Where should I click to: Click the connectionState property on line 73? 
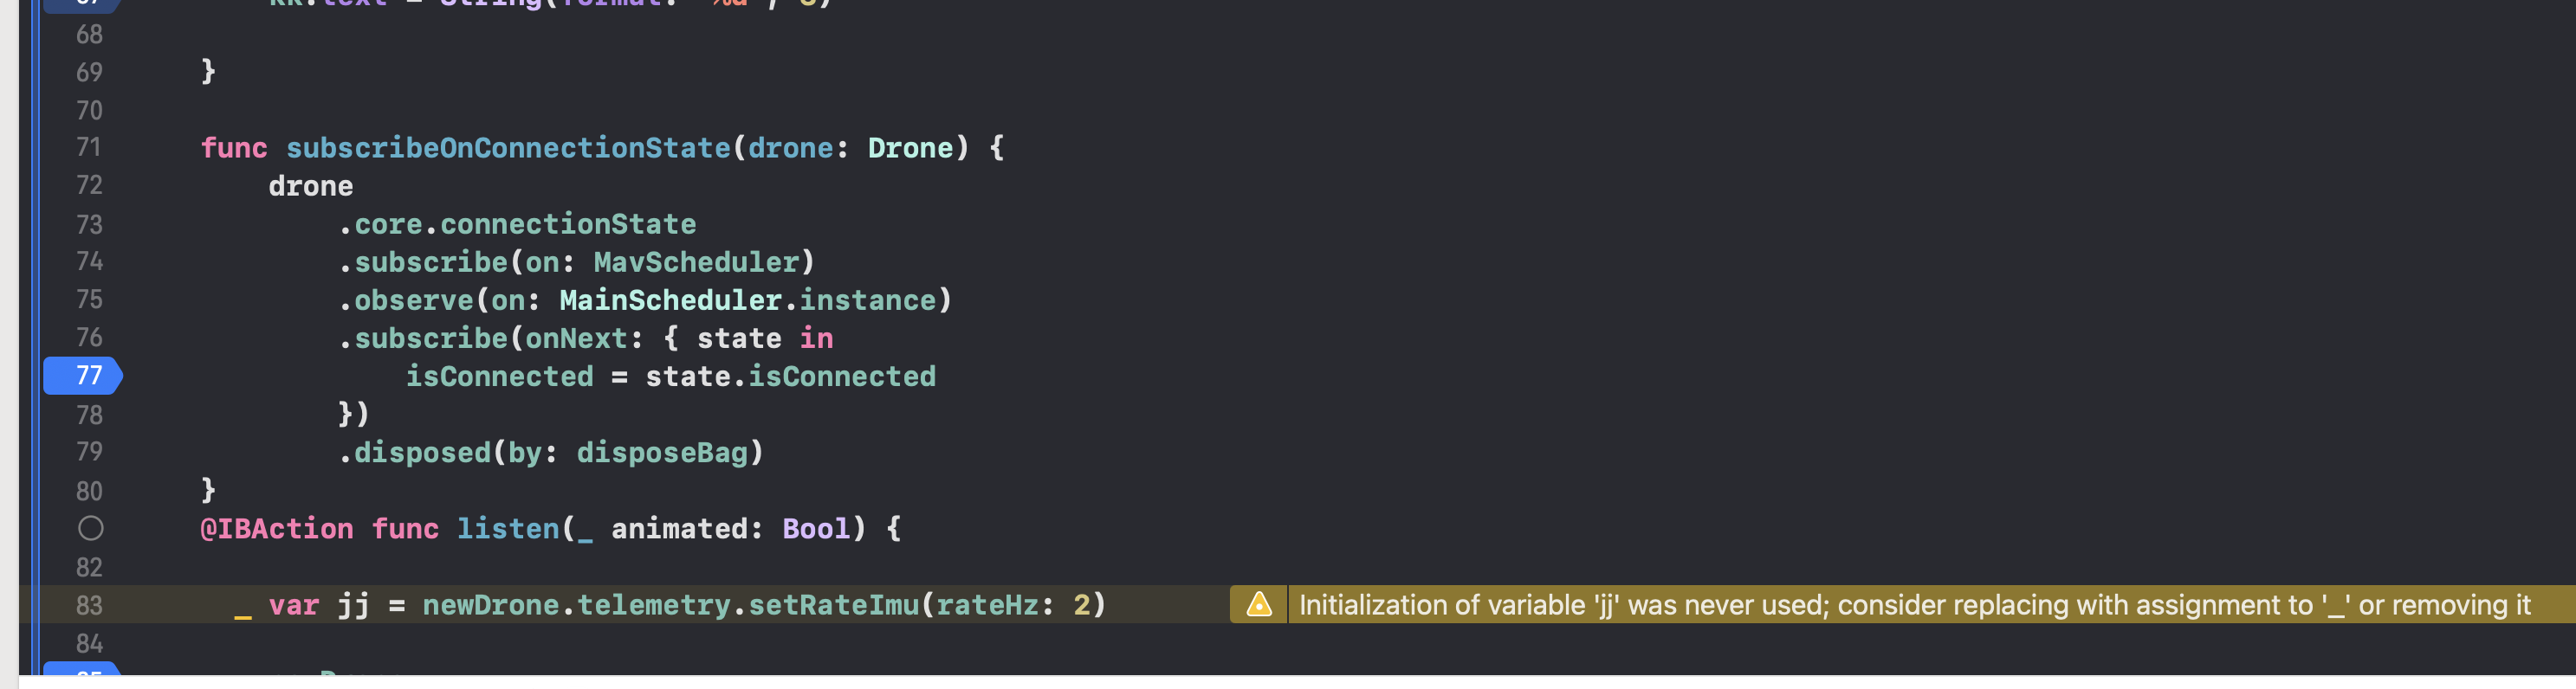tap(568, 224)
